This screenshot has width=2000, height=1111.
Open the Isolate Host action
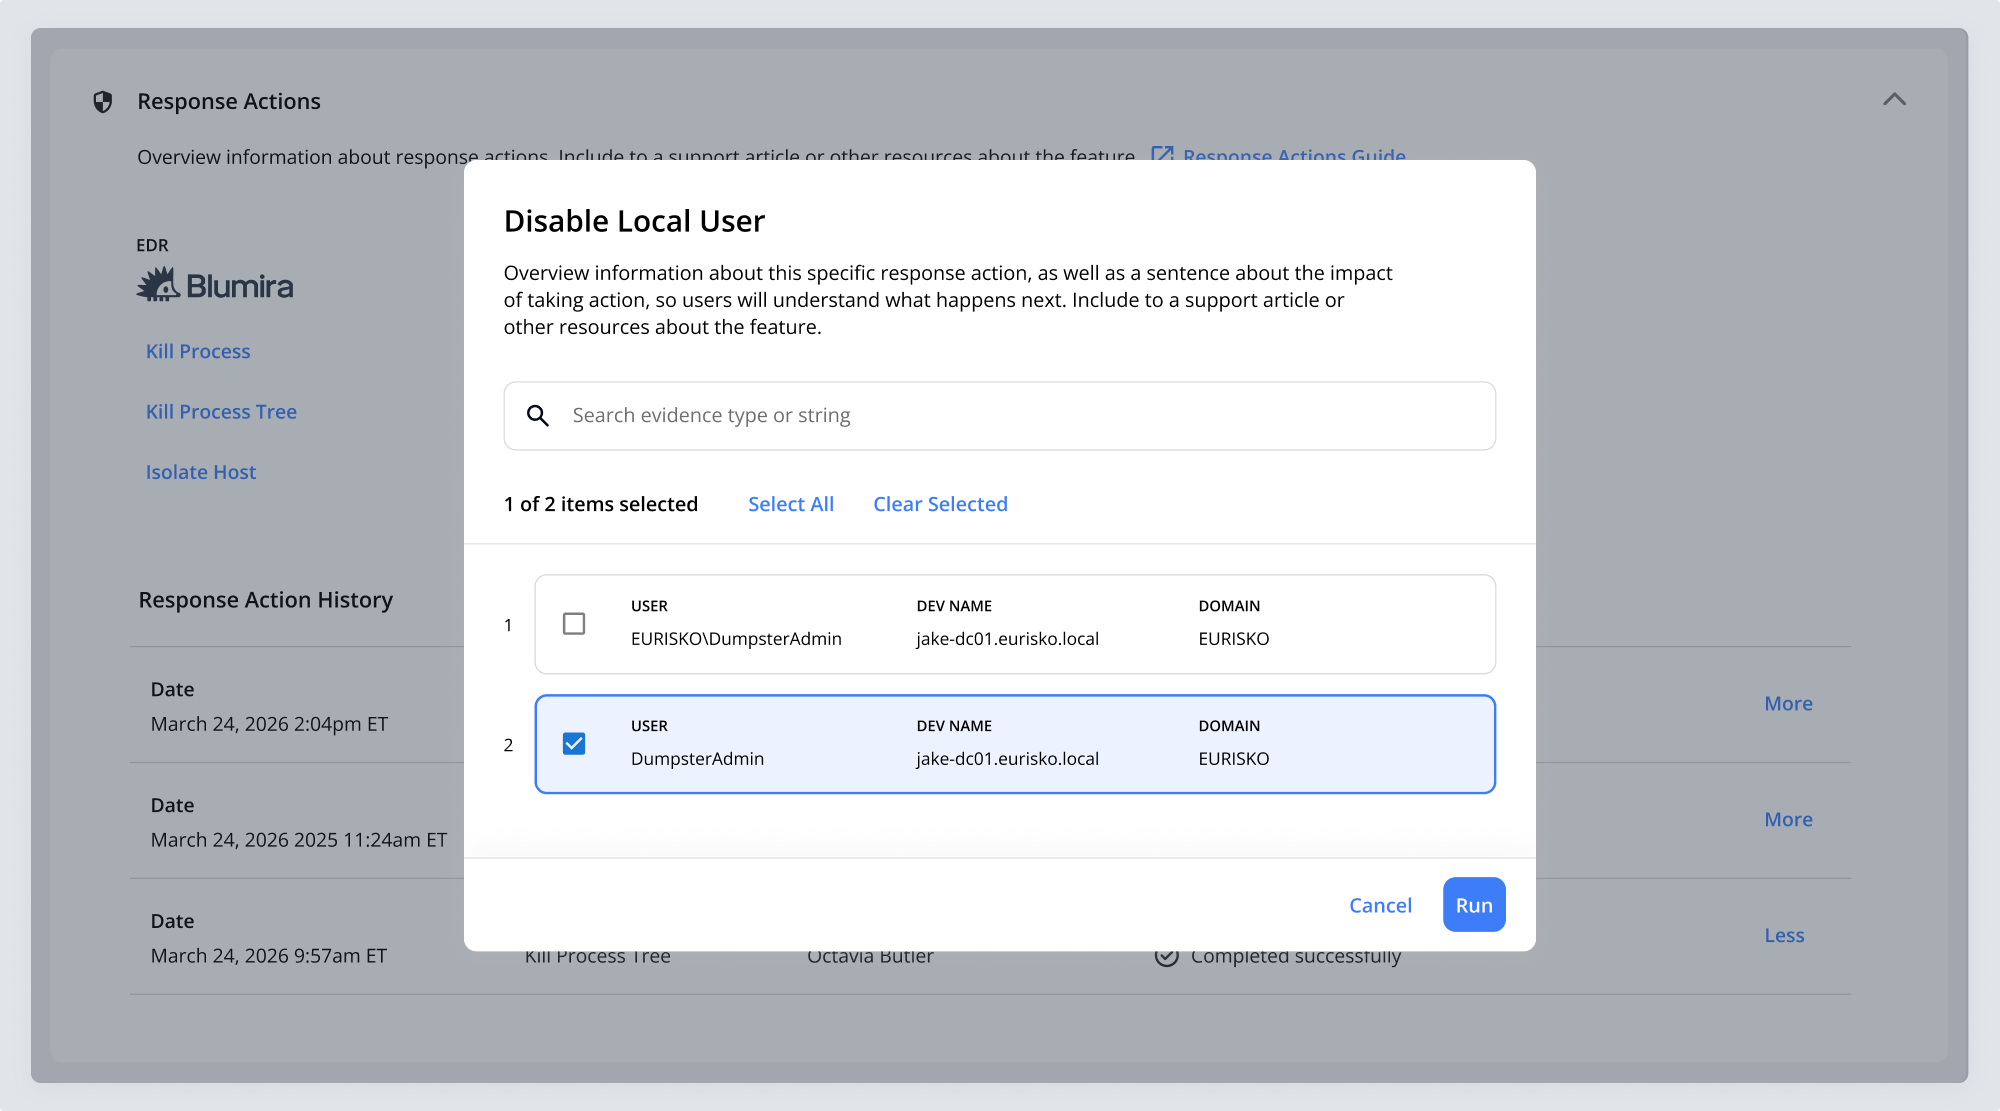click(x=201, y=472)
